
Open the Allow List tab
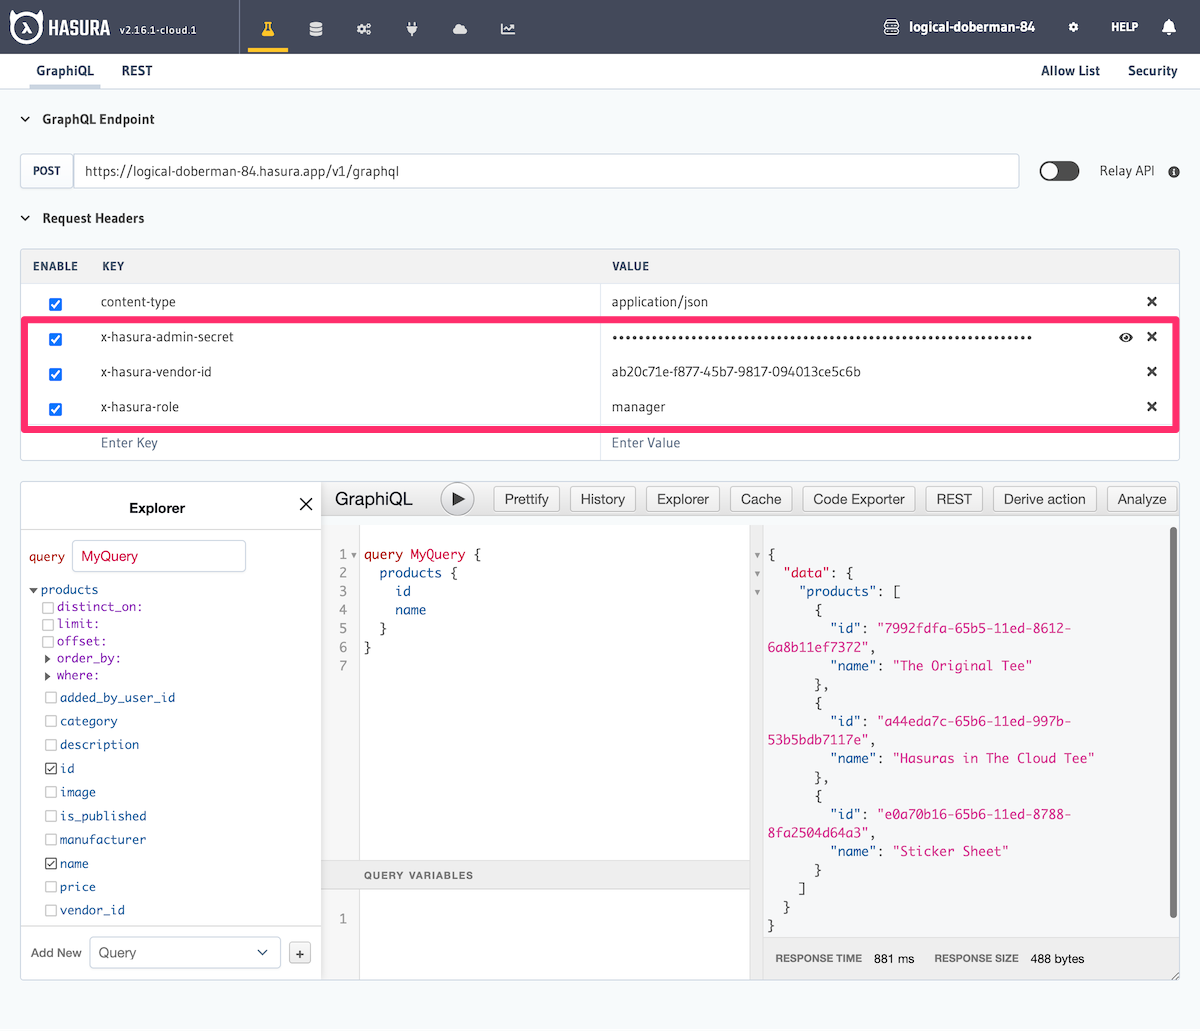[1070, 71]
